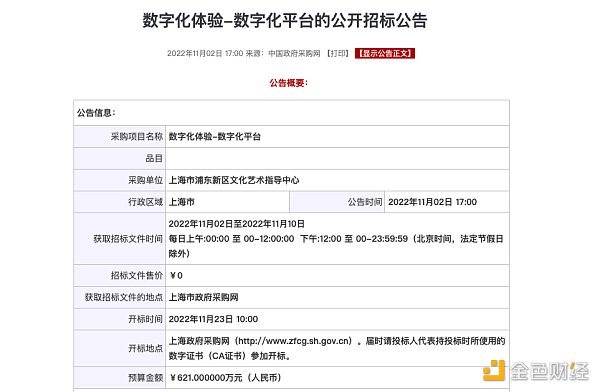Click the source text 中国政府采购网
This screenshot has height=392, width=600.
(x=294, y=53)
